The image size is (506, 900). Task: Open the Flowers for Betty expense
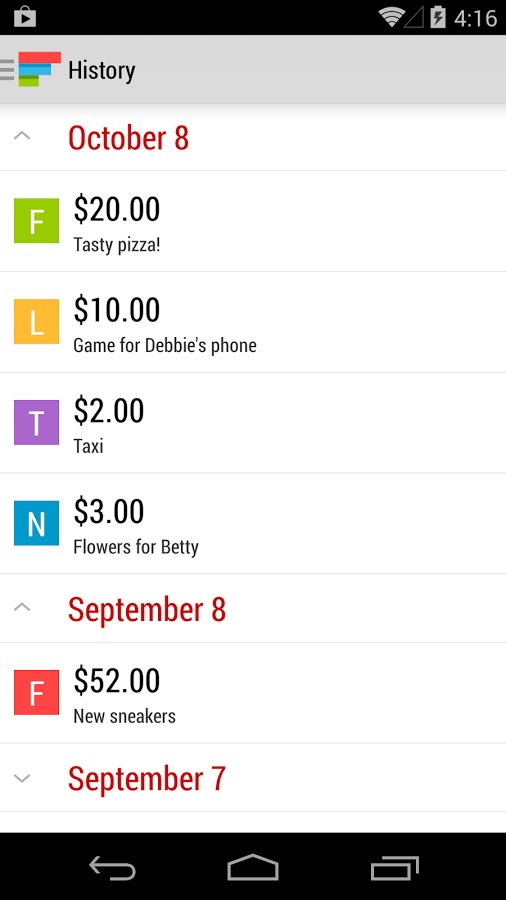coord(253,523)
